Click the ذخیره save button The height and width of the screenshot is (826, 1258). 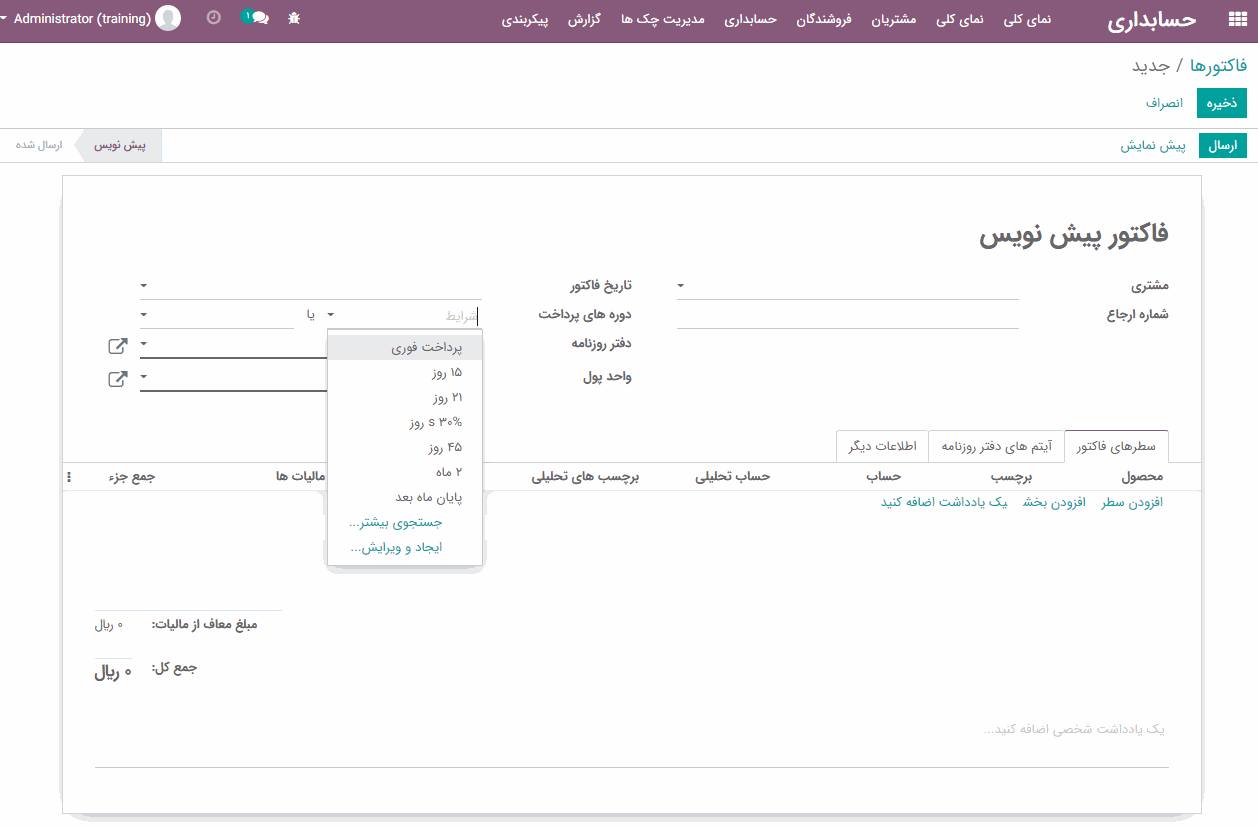tap(1222, 103)
